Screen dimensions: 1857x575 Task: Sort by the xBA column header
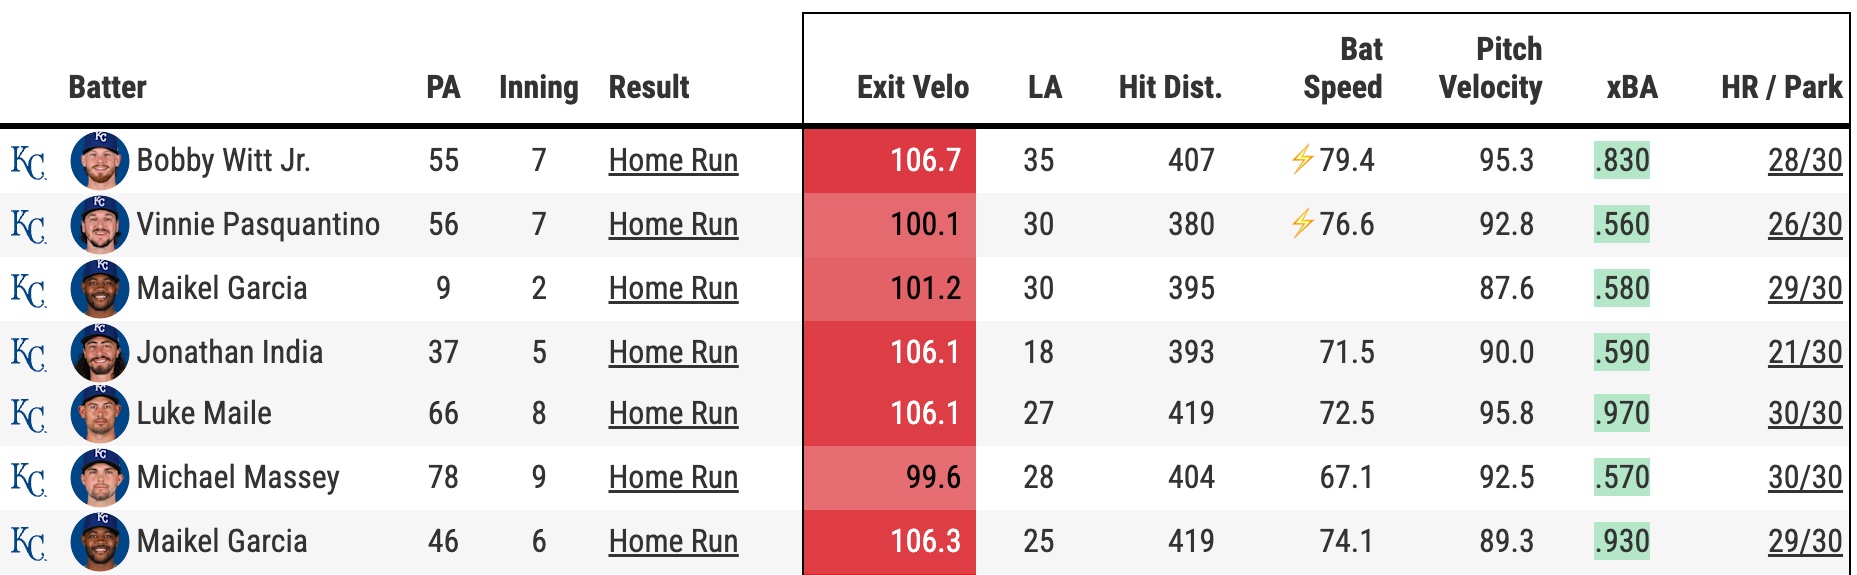point(1631,87)
